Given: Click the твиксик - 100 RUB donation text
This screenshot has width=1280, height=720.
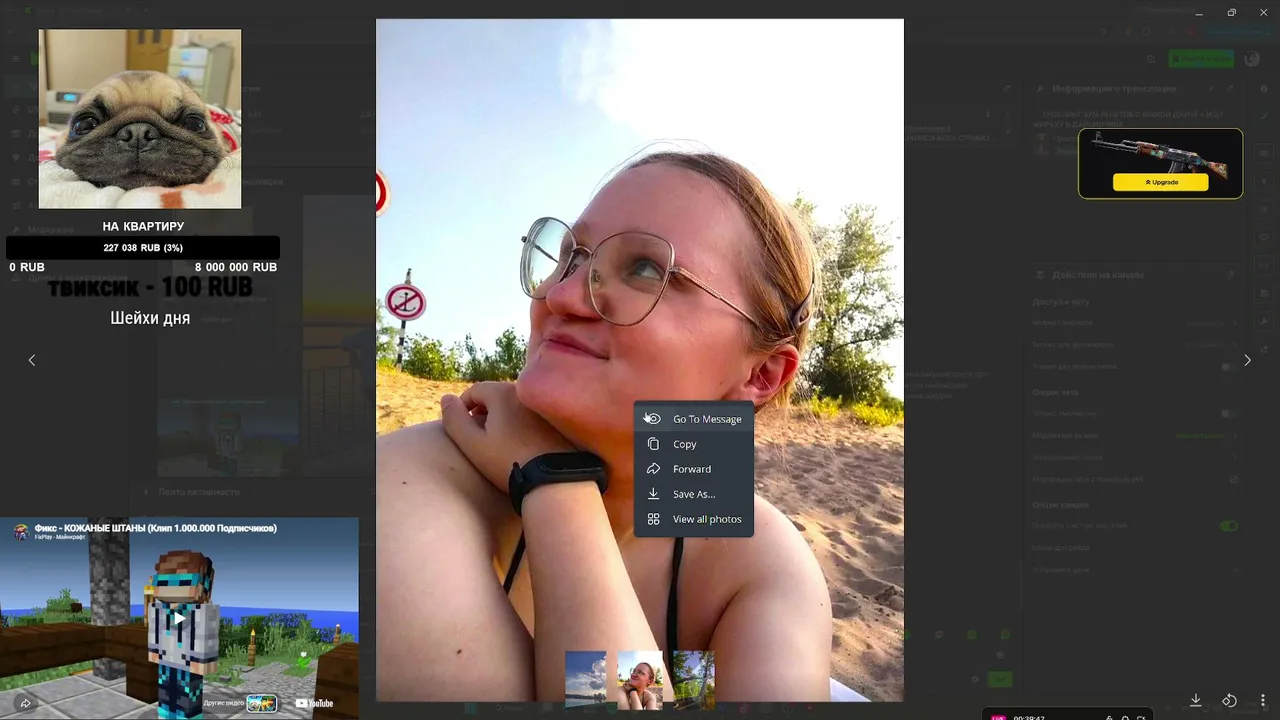Looking at the screenshot, I should coord(150,288).
